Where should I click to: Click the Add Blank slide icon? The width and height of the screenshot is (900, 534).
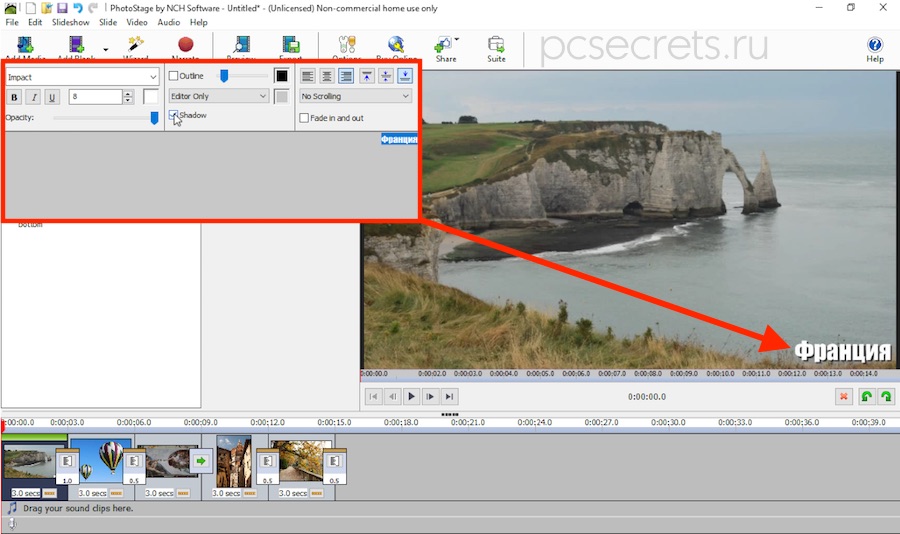pos(76,45)
